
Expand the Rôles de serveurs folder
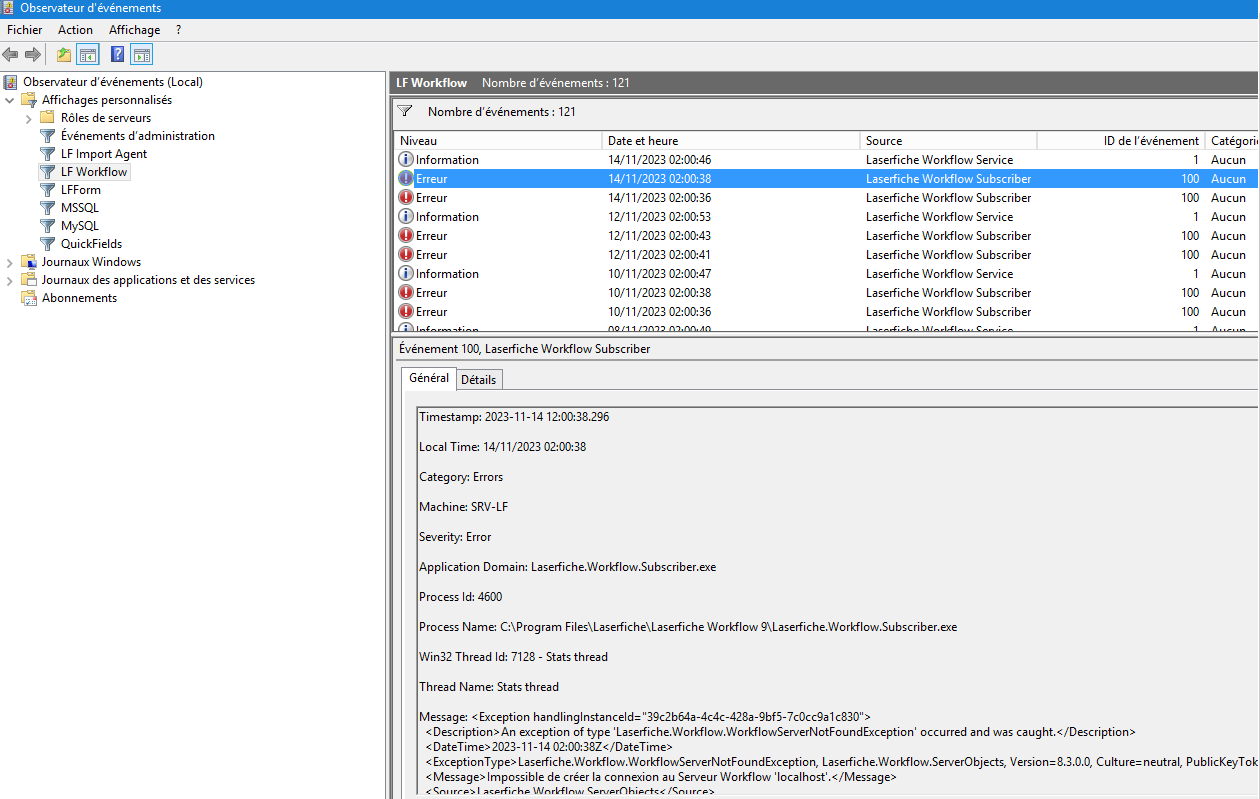29,118
